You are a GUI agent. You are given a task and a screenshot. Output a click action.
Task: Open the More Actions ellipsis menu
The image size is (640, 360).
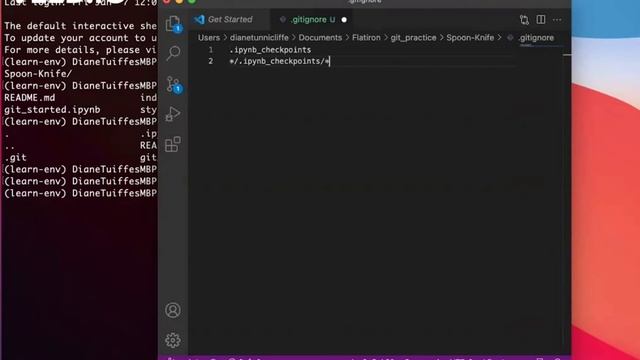(x=557, y=20)
